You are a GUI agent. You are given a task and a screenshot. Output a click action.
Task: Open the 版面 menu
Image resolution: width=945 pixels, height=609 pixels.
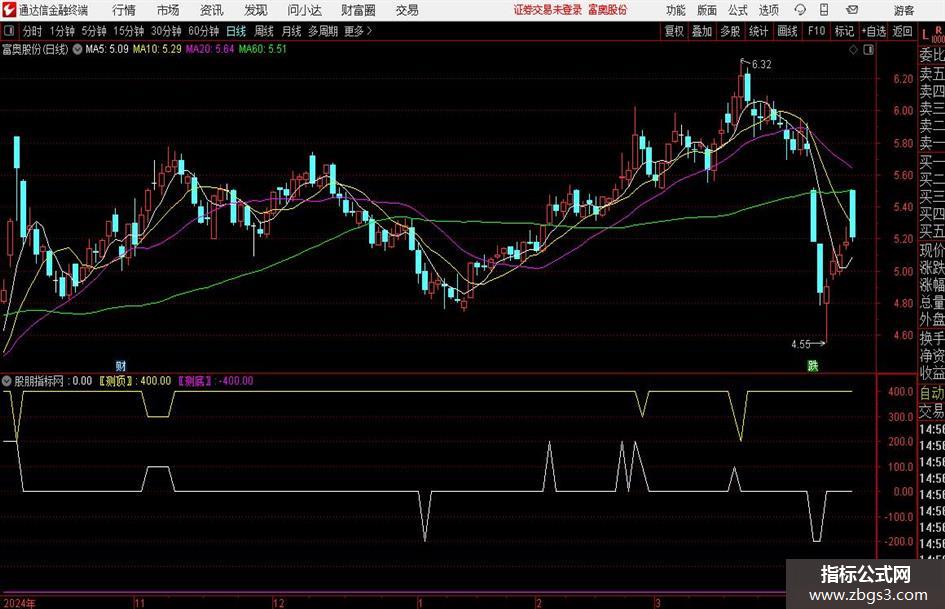pos(707,10)
